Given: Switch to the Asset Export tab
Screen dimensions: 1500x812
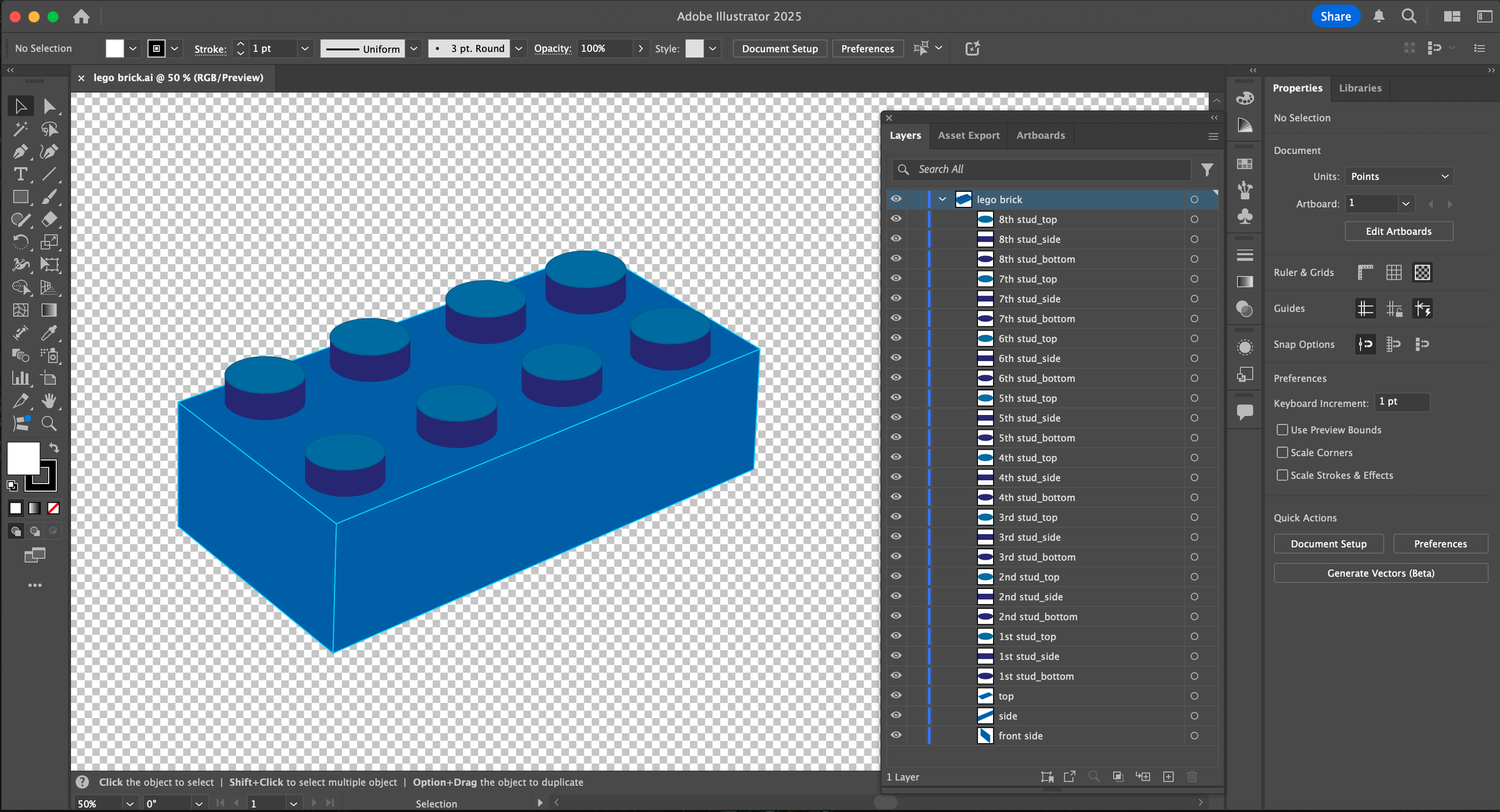Looking at the screenshot, I should coord(968,135).
